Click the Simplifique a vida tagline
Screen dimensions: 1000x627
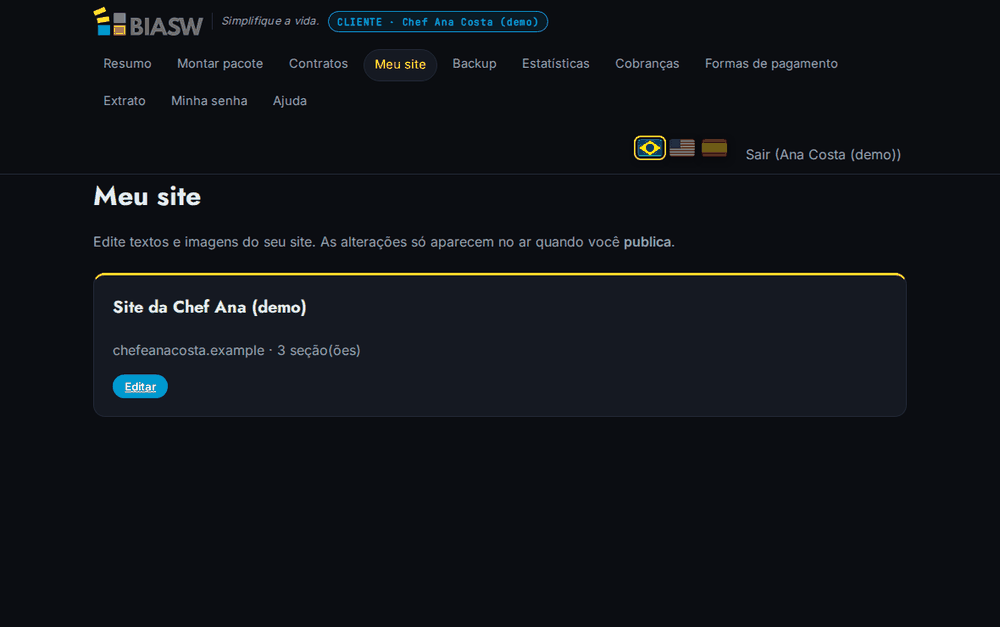click(270, 21)
